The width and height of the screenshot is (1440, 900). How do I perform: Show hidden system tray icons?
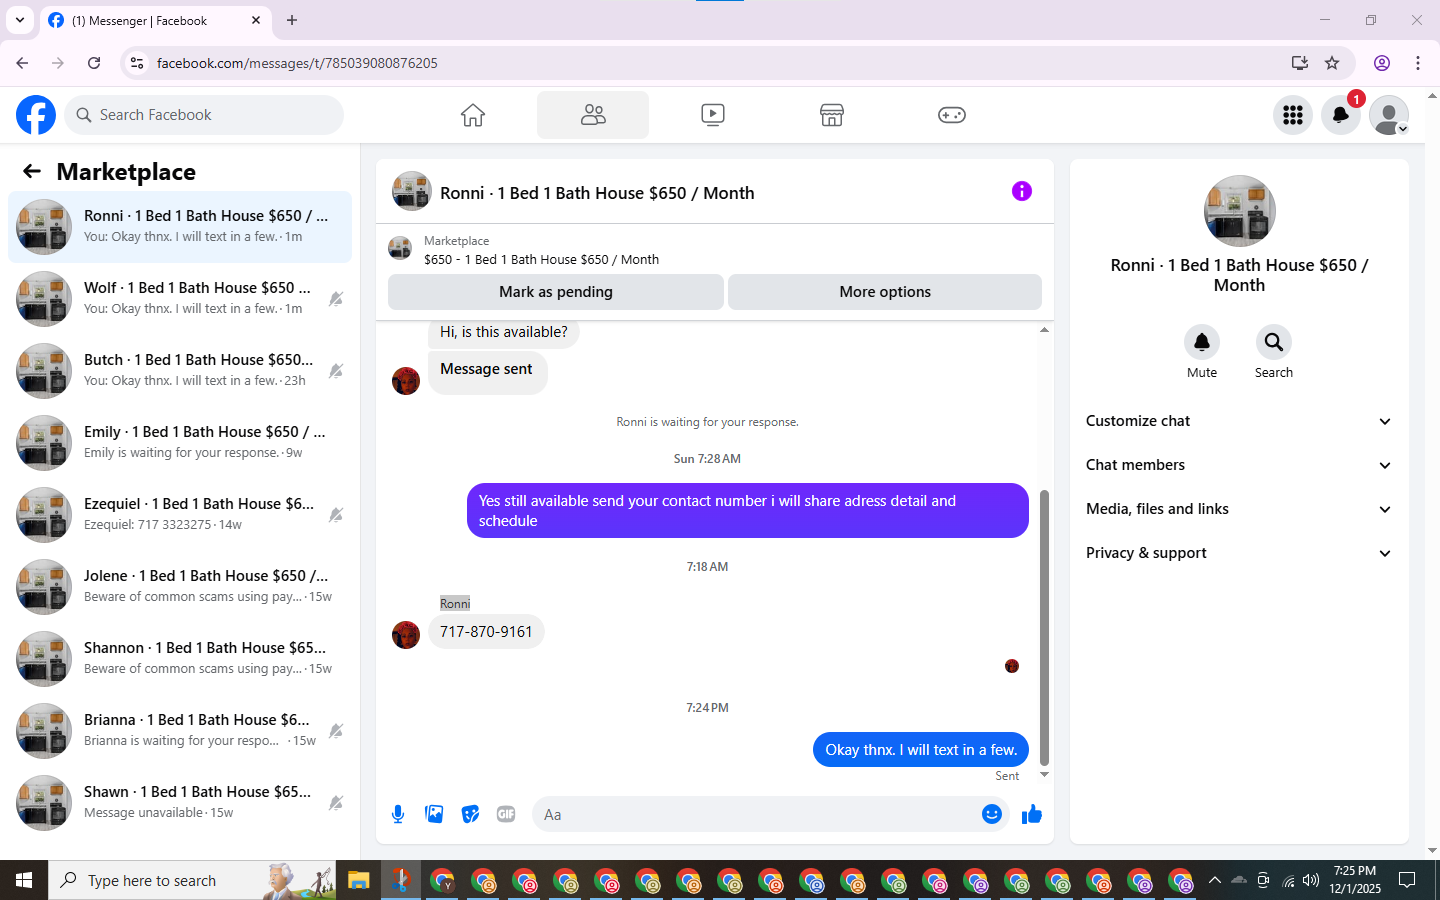[1214, 880]
